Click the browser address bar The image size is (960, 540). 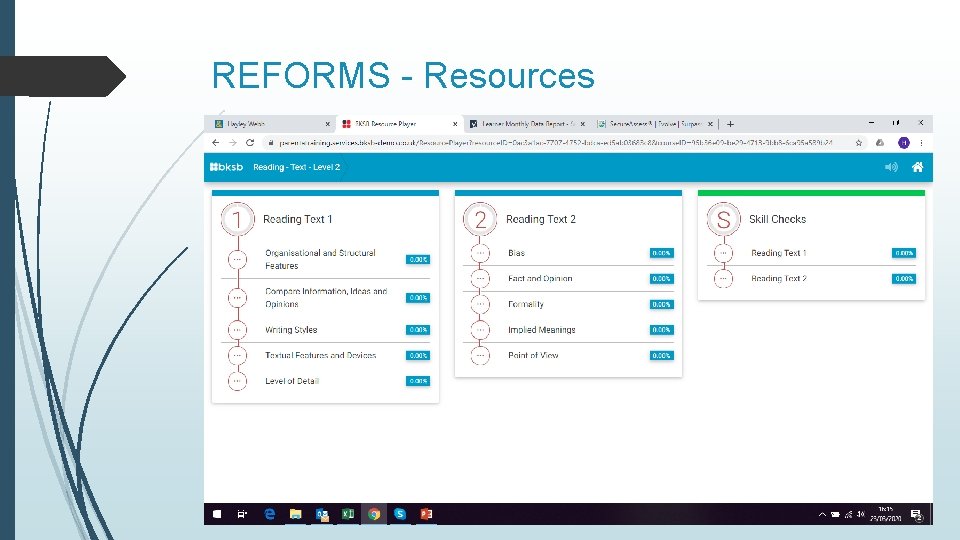[x=556, y=143]
